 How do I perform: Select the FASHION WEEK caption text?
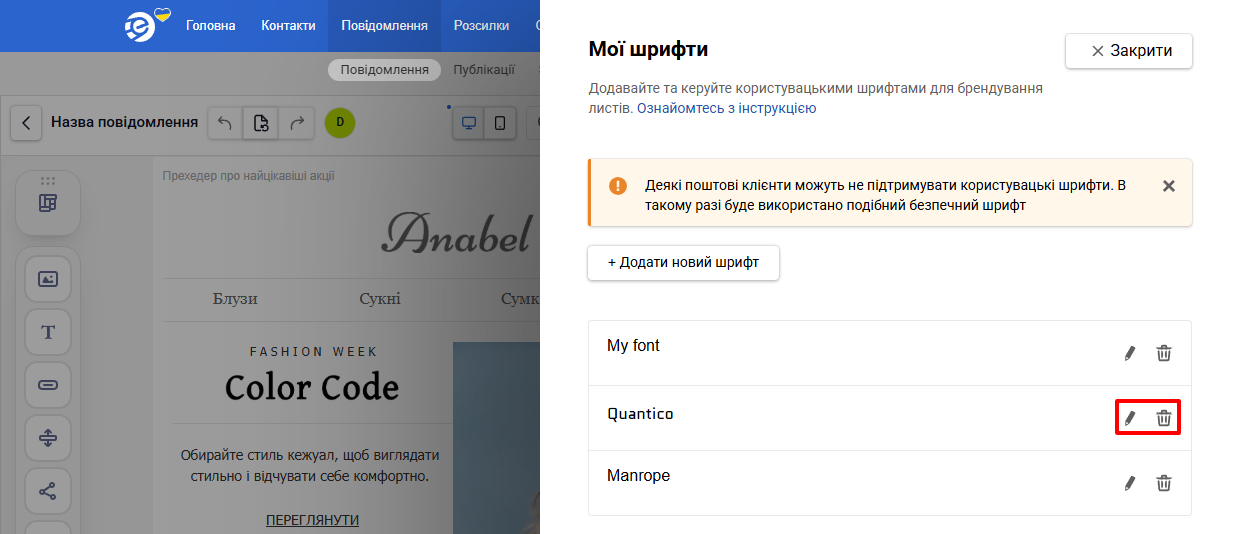314,352
